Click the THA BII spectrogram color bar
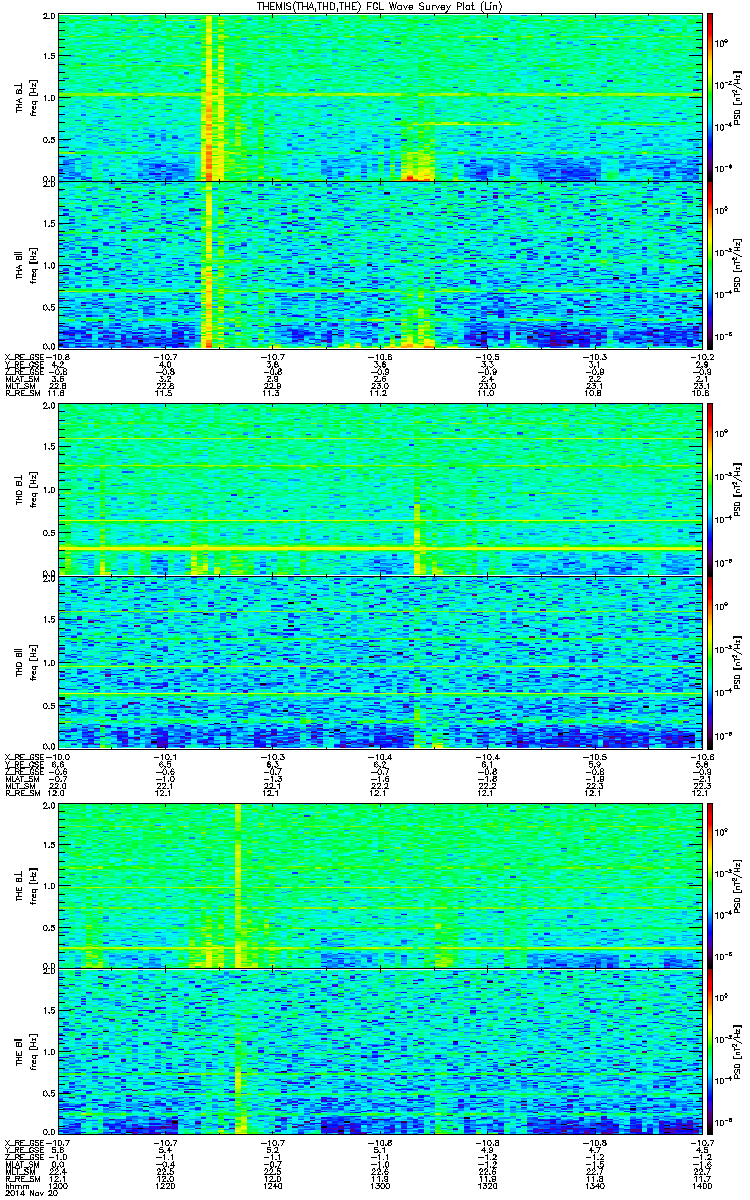This screenshot has width=750, height=1200. pyautogui.click(x=711, y=265)
